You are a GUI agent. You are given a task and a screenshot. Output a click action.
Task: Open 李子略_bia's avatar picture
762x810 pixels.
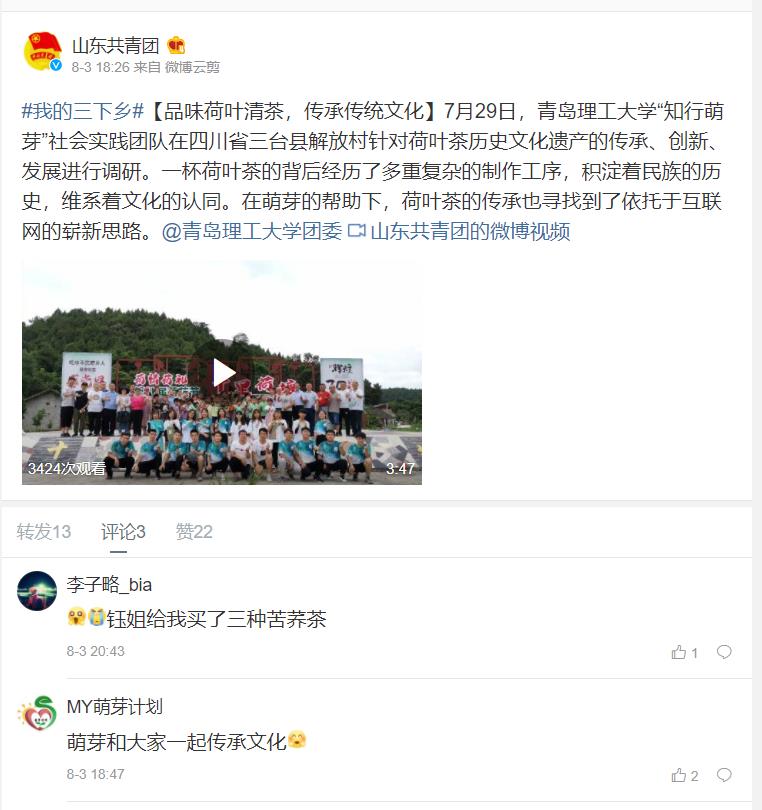pyautogui.click(x=37, y=591)
